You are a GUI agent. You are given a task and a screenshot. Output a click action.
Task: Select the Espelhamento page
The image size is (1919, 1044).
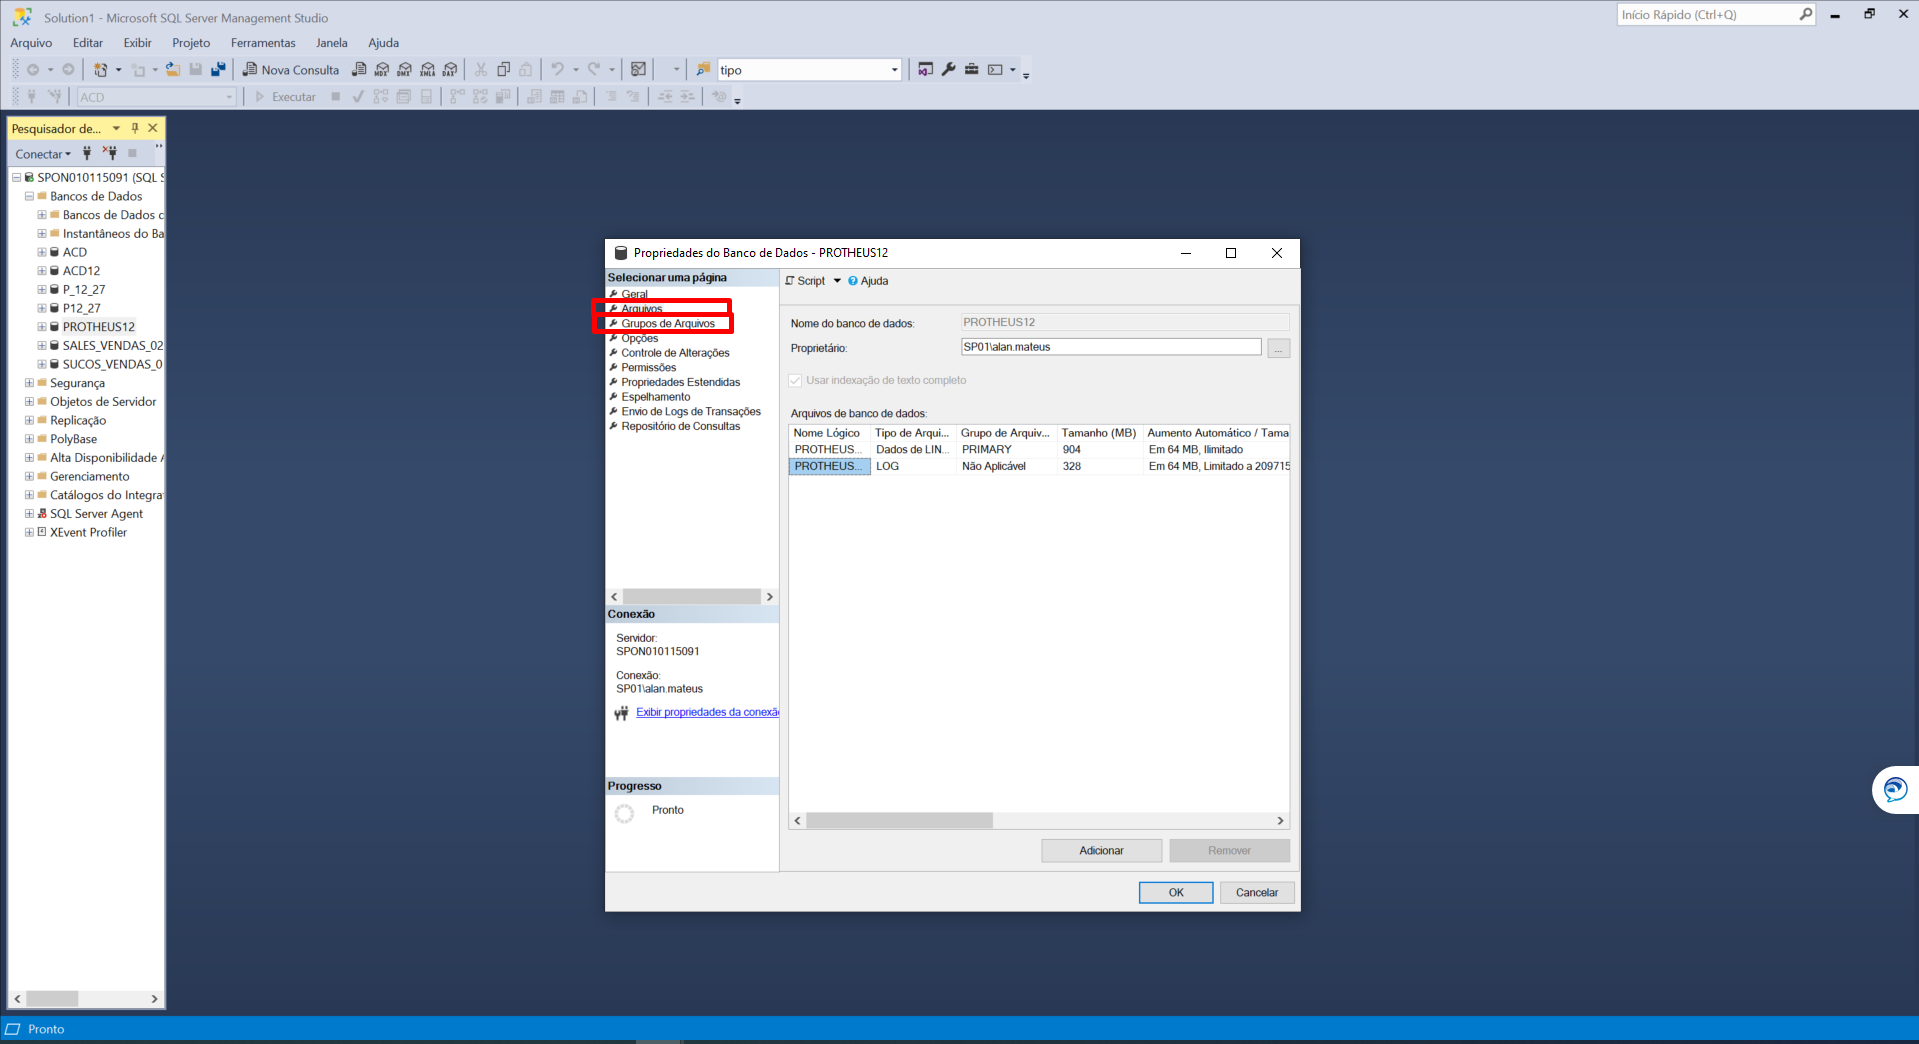[655, 397]
